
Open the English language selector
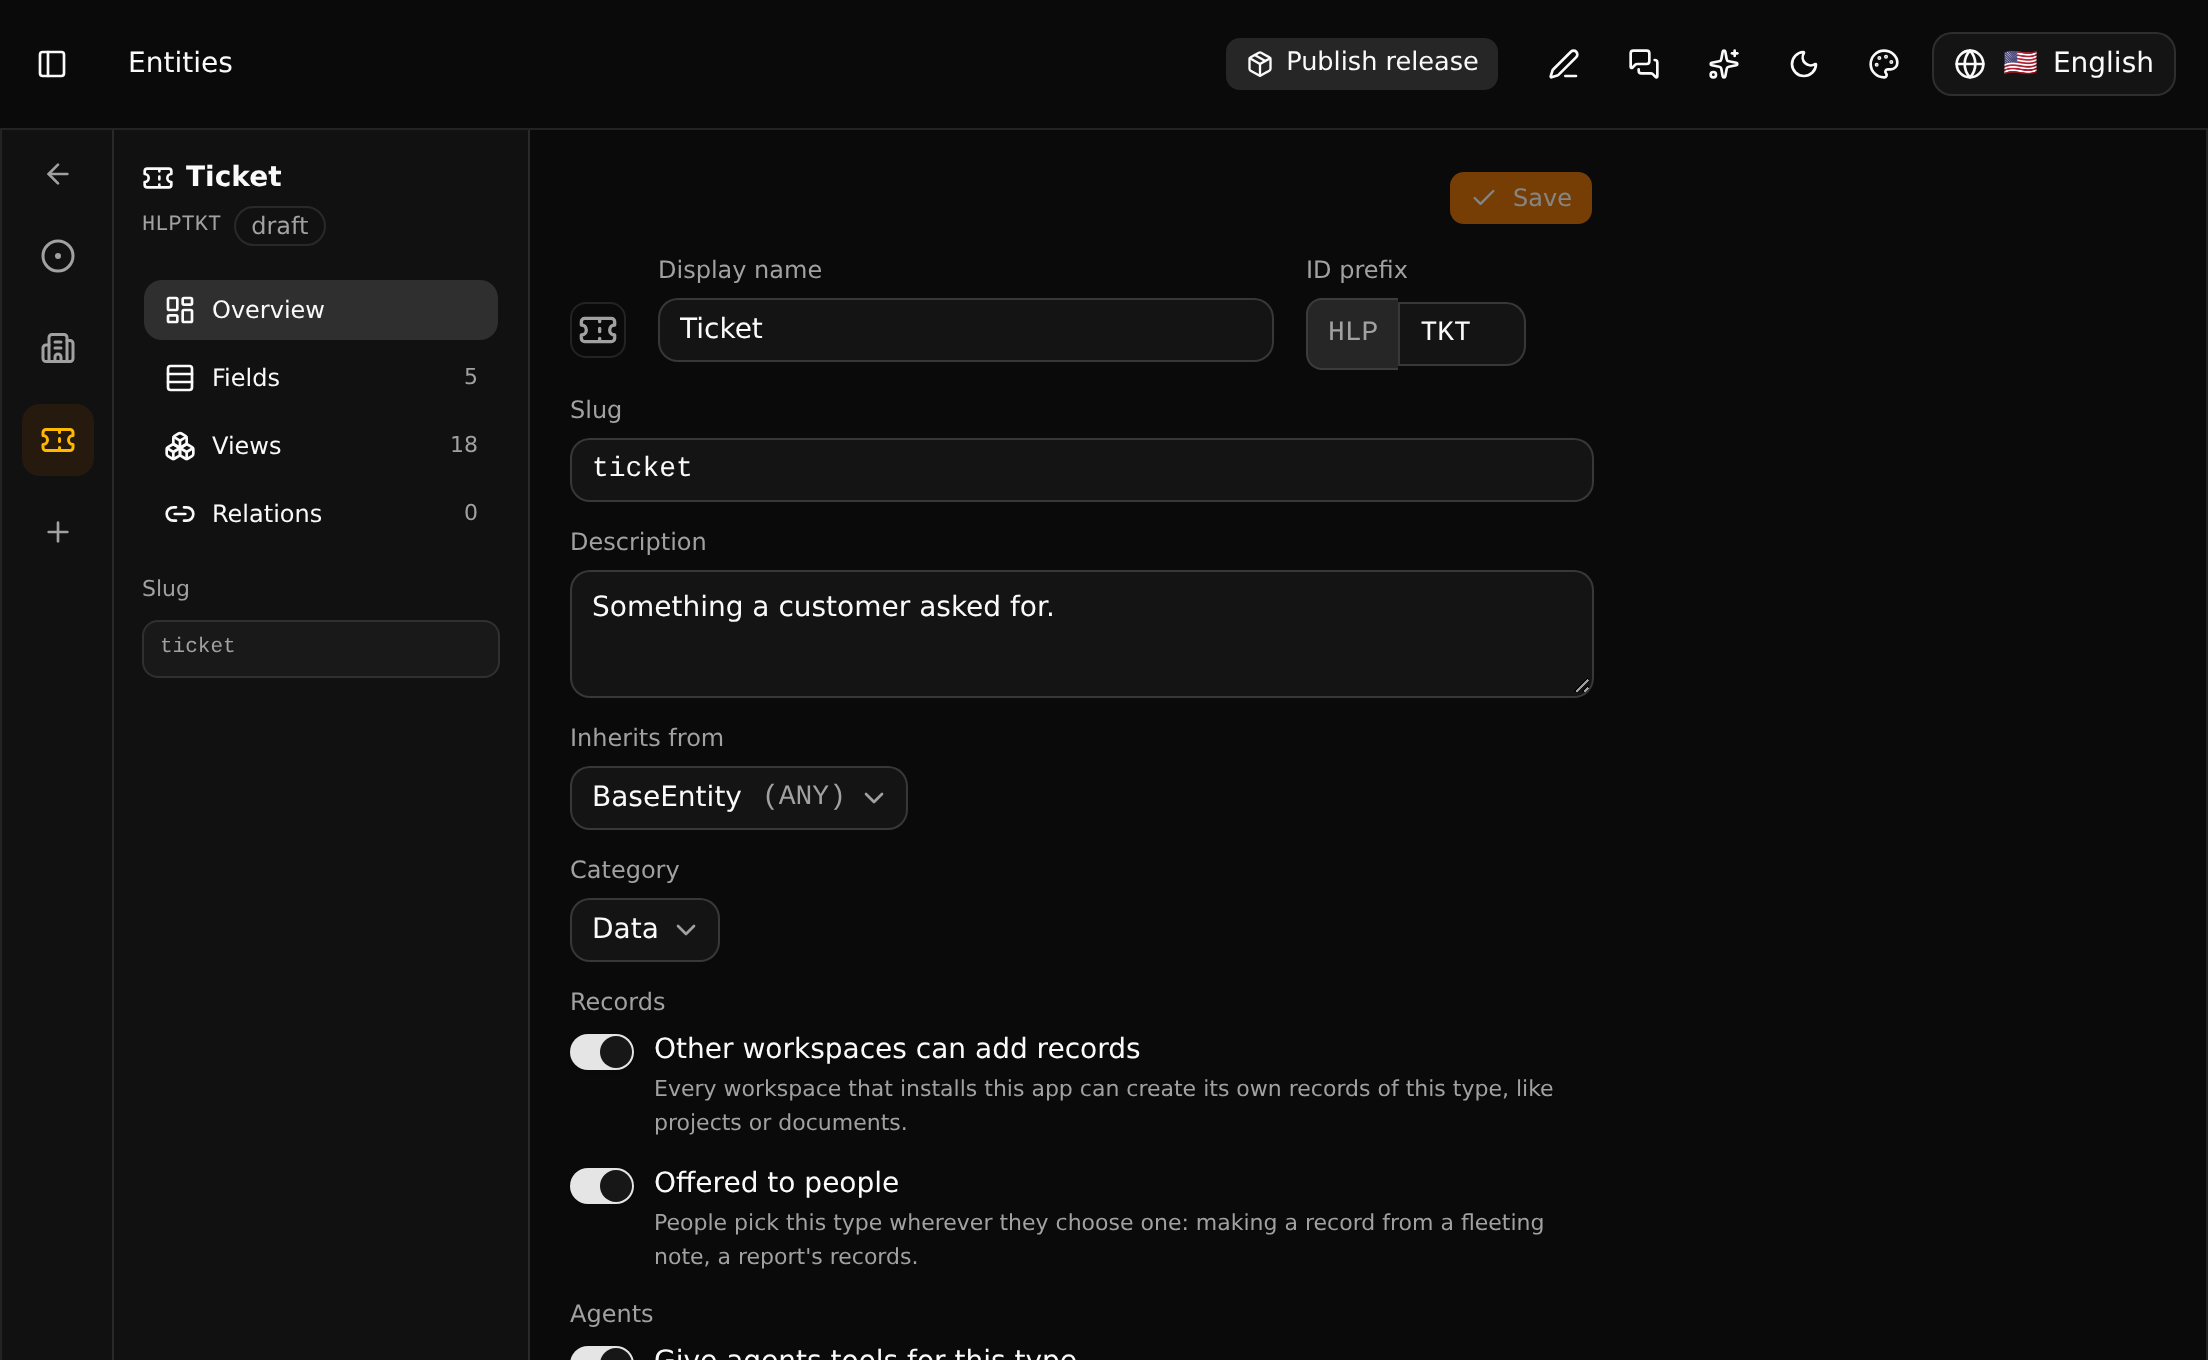2054,64
